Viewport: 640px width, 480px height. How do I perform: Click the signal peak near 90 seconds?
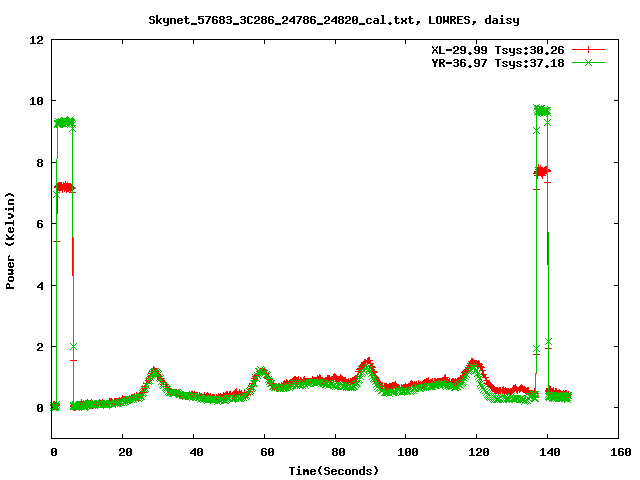pos(367,364)
